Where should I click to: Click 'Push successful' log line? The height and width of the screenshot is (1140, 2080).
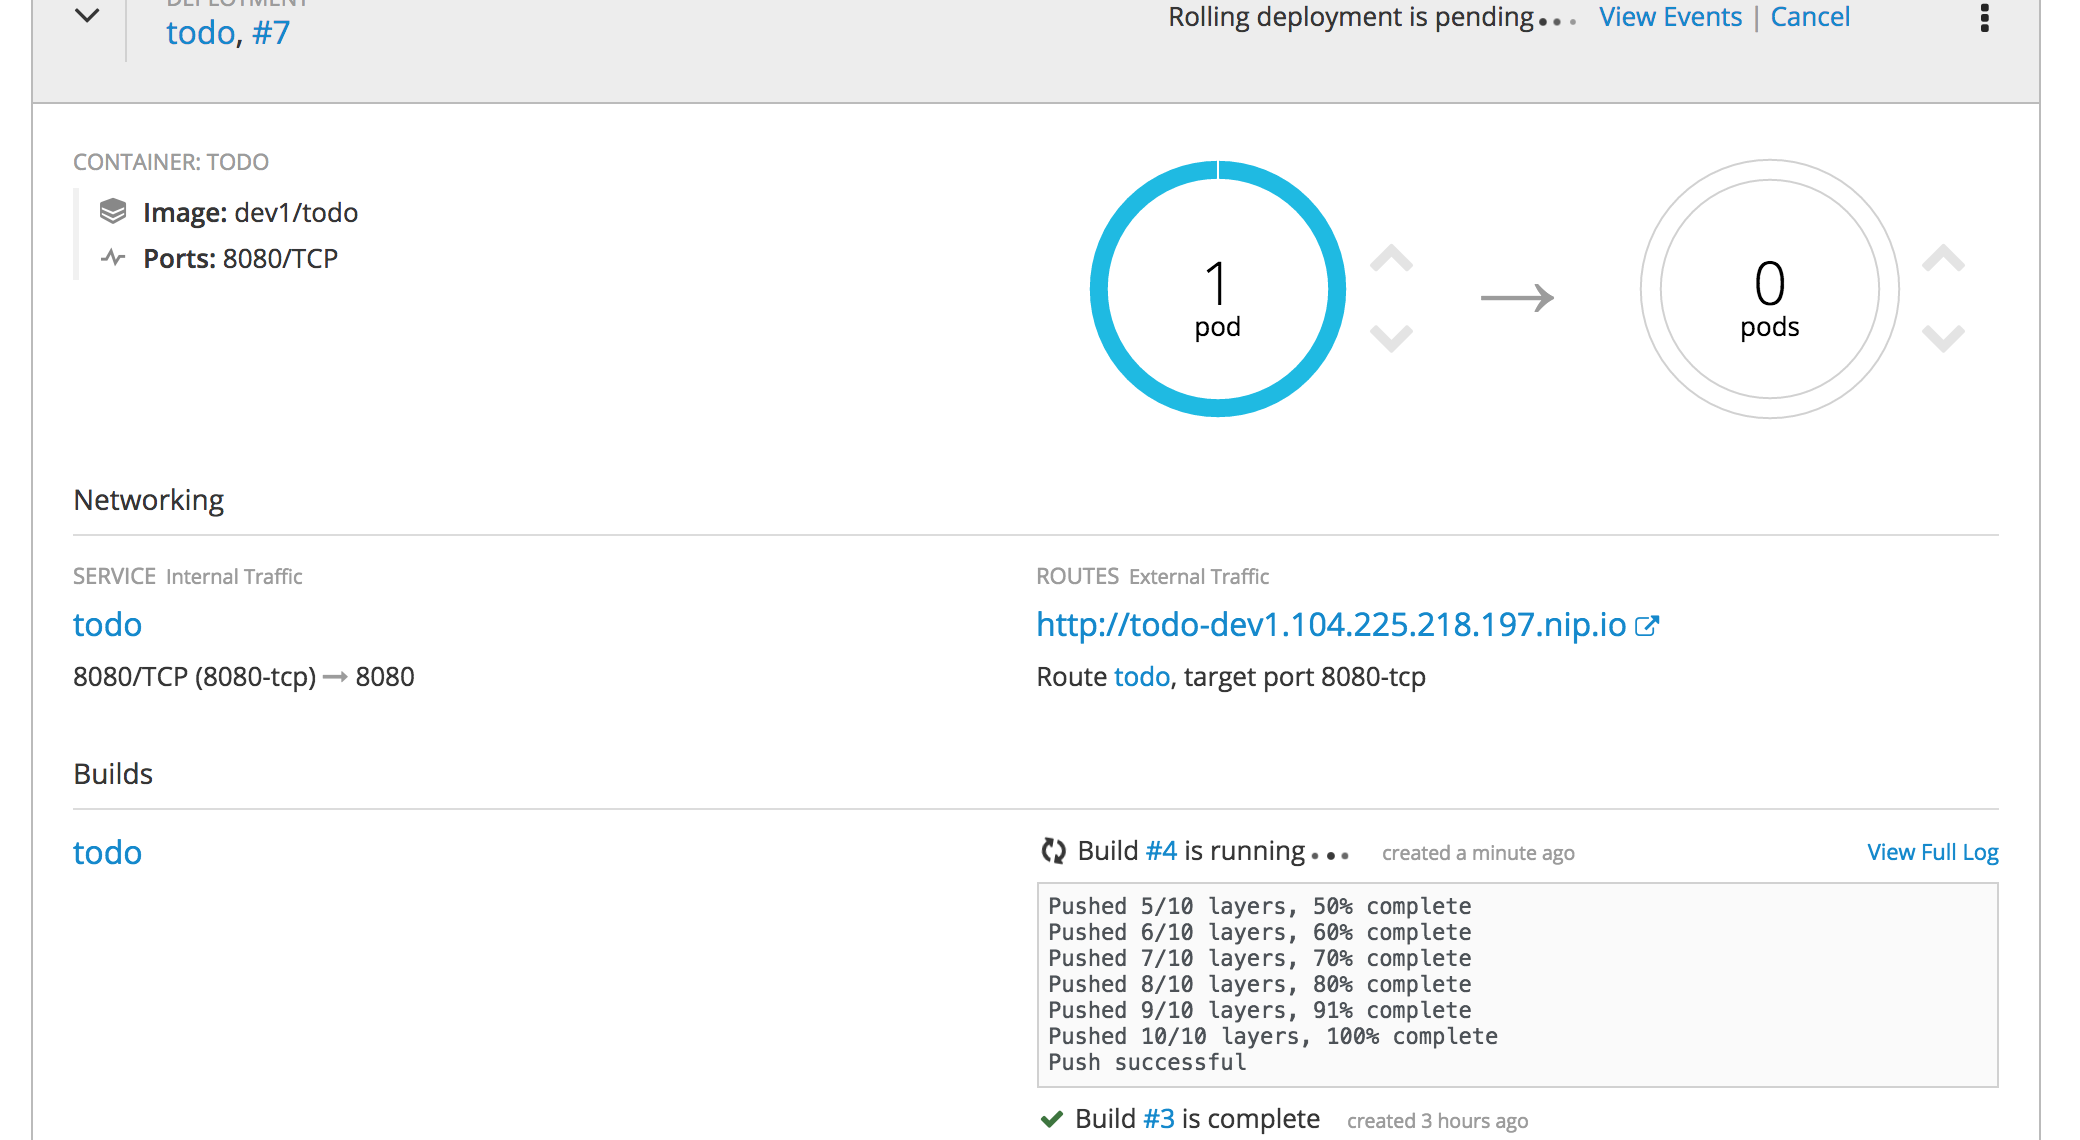click(1147, 1062)
